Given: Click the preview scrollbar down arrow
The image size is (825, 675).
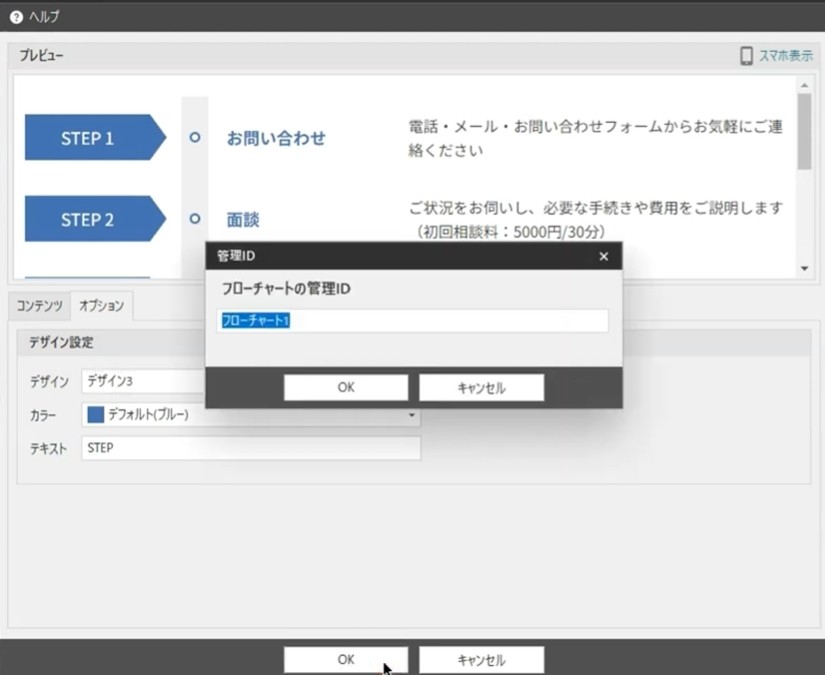Looking at the screenshot, I should pos(804,268).
